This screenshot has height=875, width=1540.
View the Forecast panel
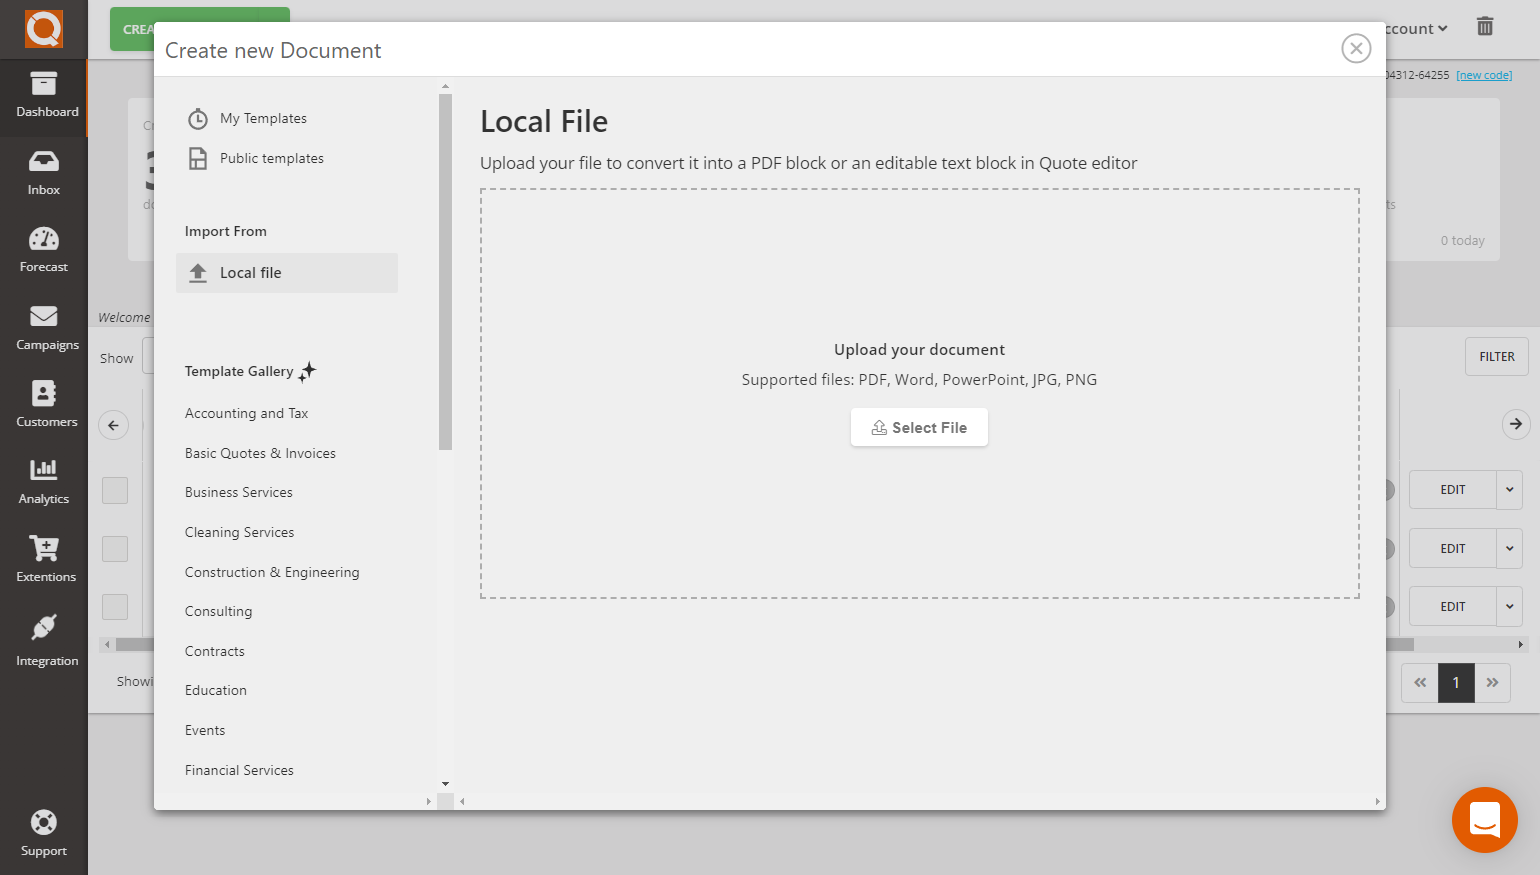click(x=44, y=250)
